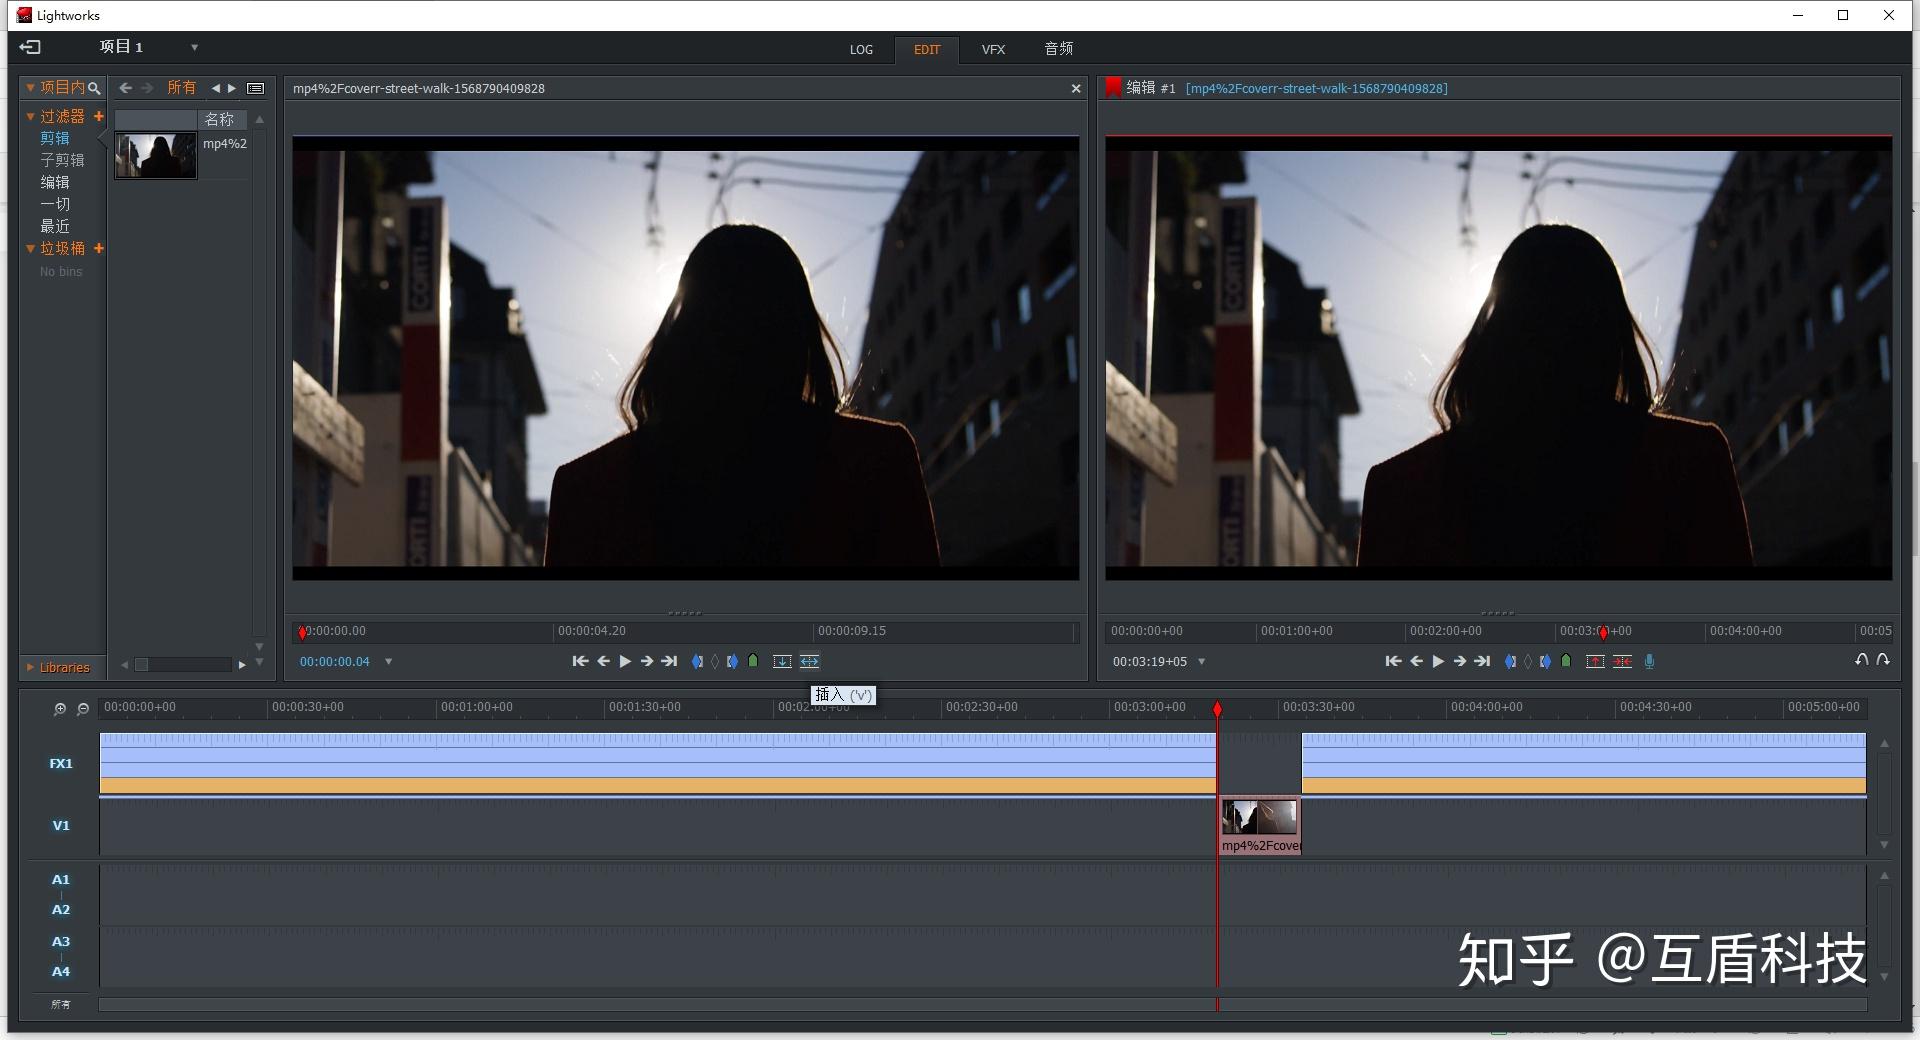Step back one frame in the source viewer

[603, 661]
